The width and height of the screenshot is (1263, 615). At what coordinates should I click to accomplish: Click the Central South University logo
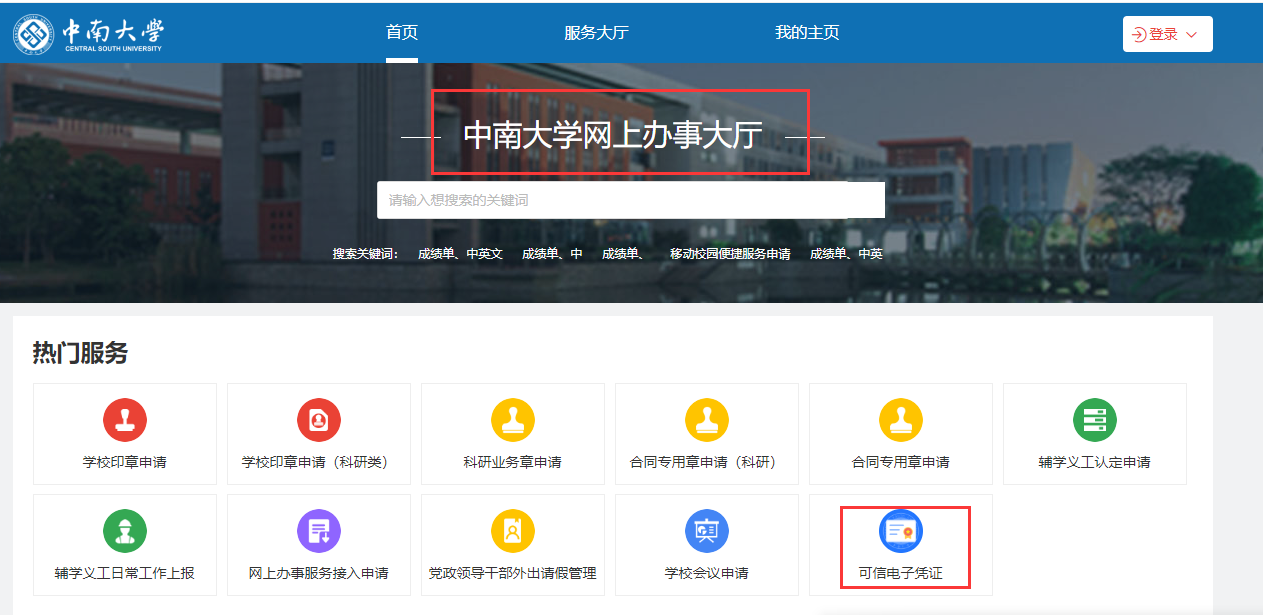pos(88,34)
